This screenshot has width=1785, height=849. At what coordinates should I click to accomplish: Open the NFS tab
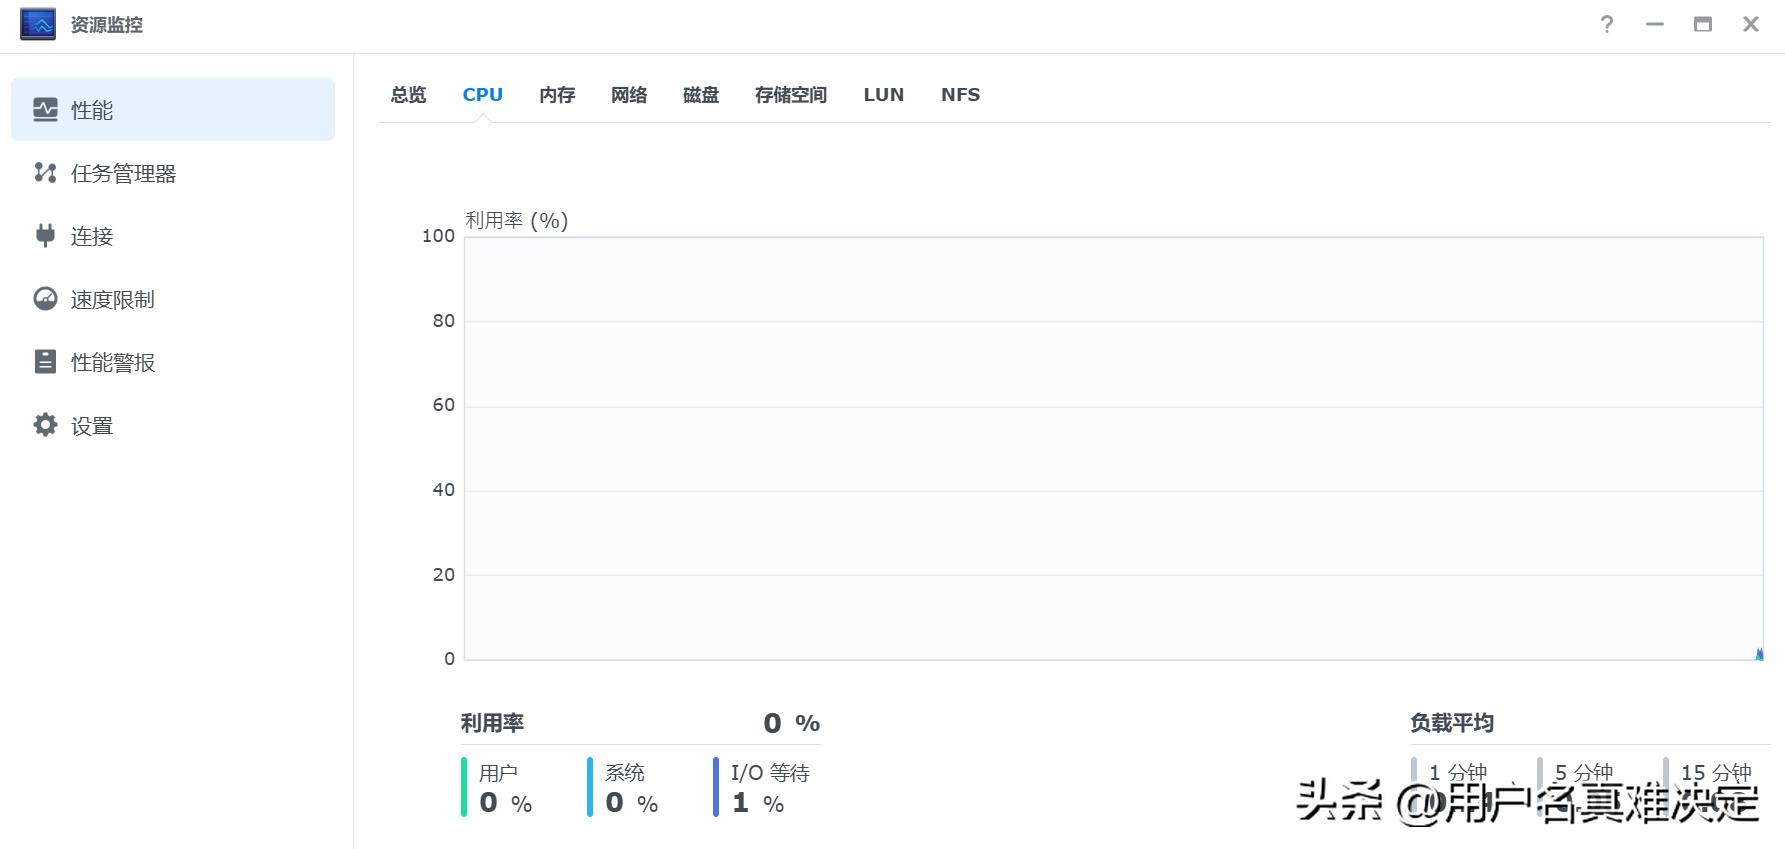960,95
